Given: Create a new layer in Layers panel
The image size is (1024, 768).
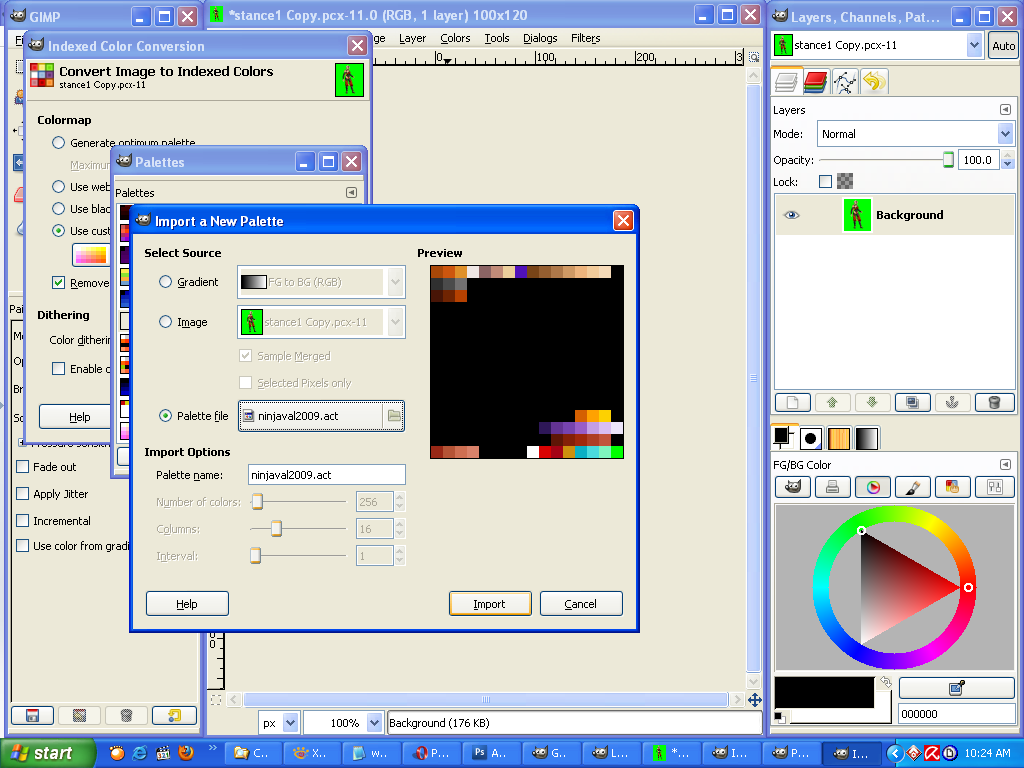Looking at the screenshot, I should tap(792, 402).
